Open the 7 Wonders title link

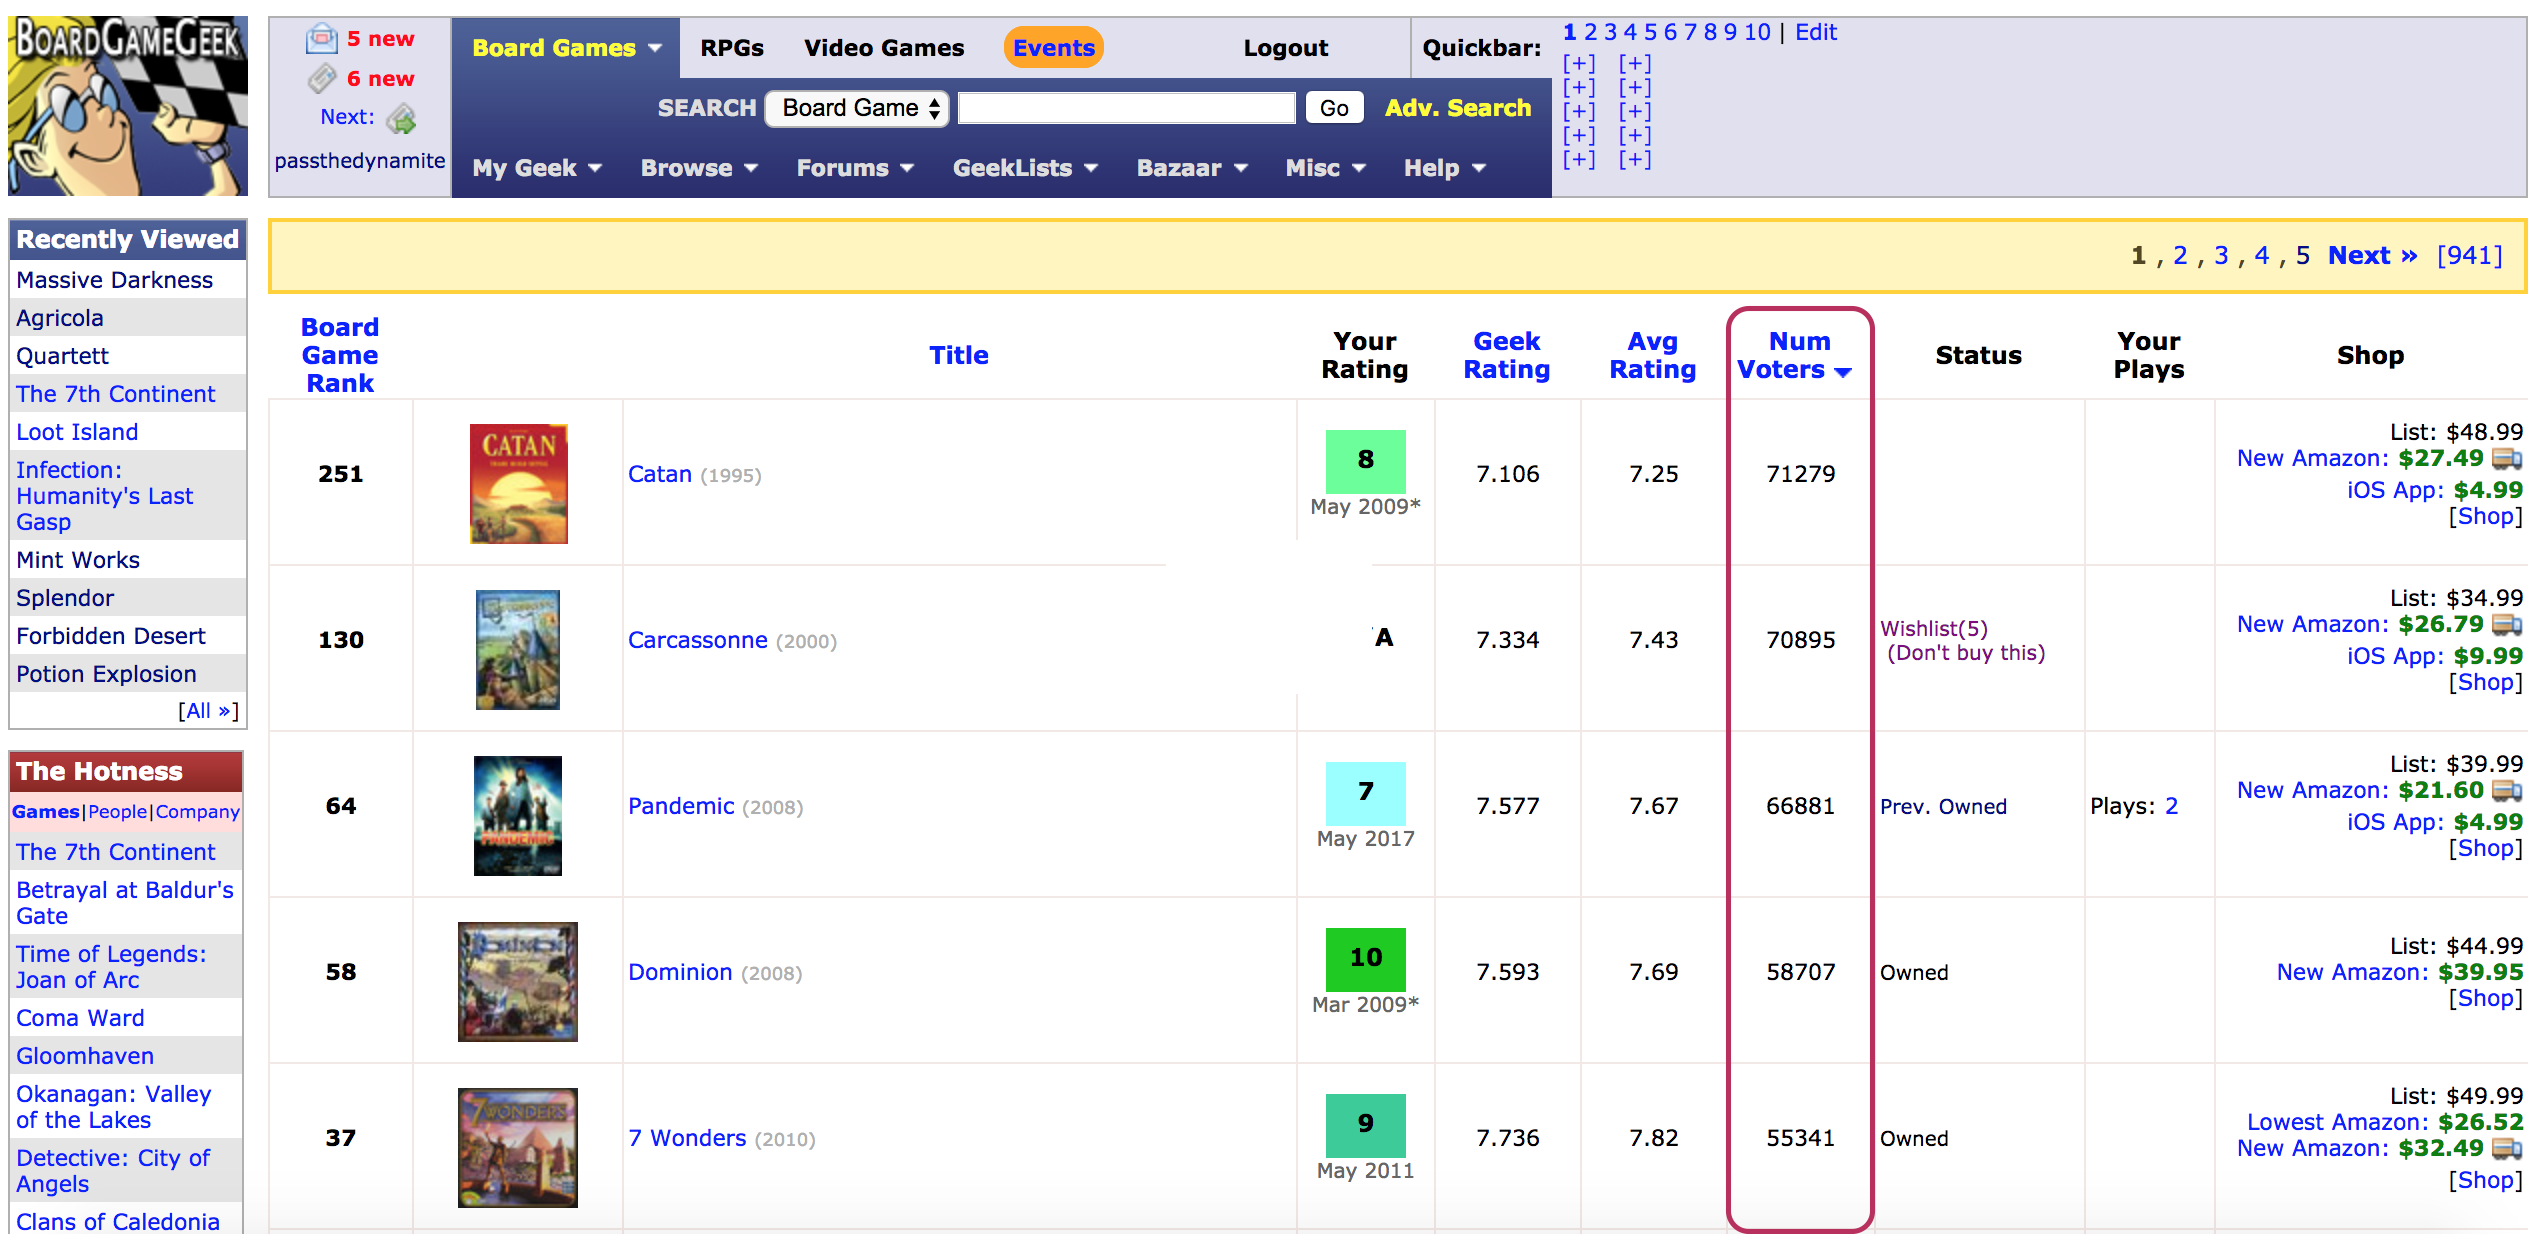(x=687, y=1138)
